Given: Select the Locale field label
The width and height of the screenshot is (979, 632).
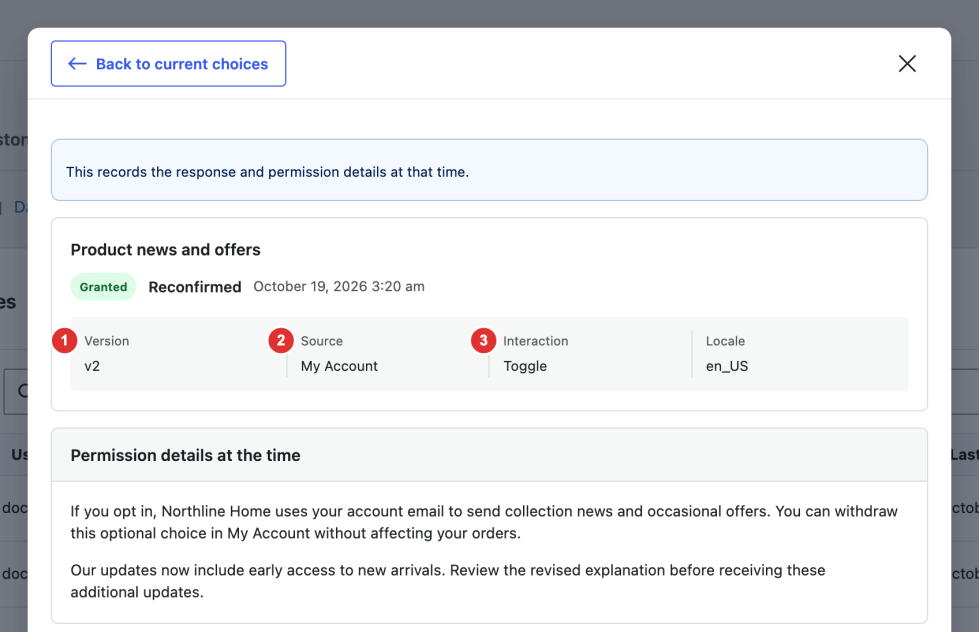Looking at the screenshot, I should pos(725,341).
